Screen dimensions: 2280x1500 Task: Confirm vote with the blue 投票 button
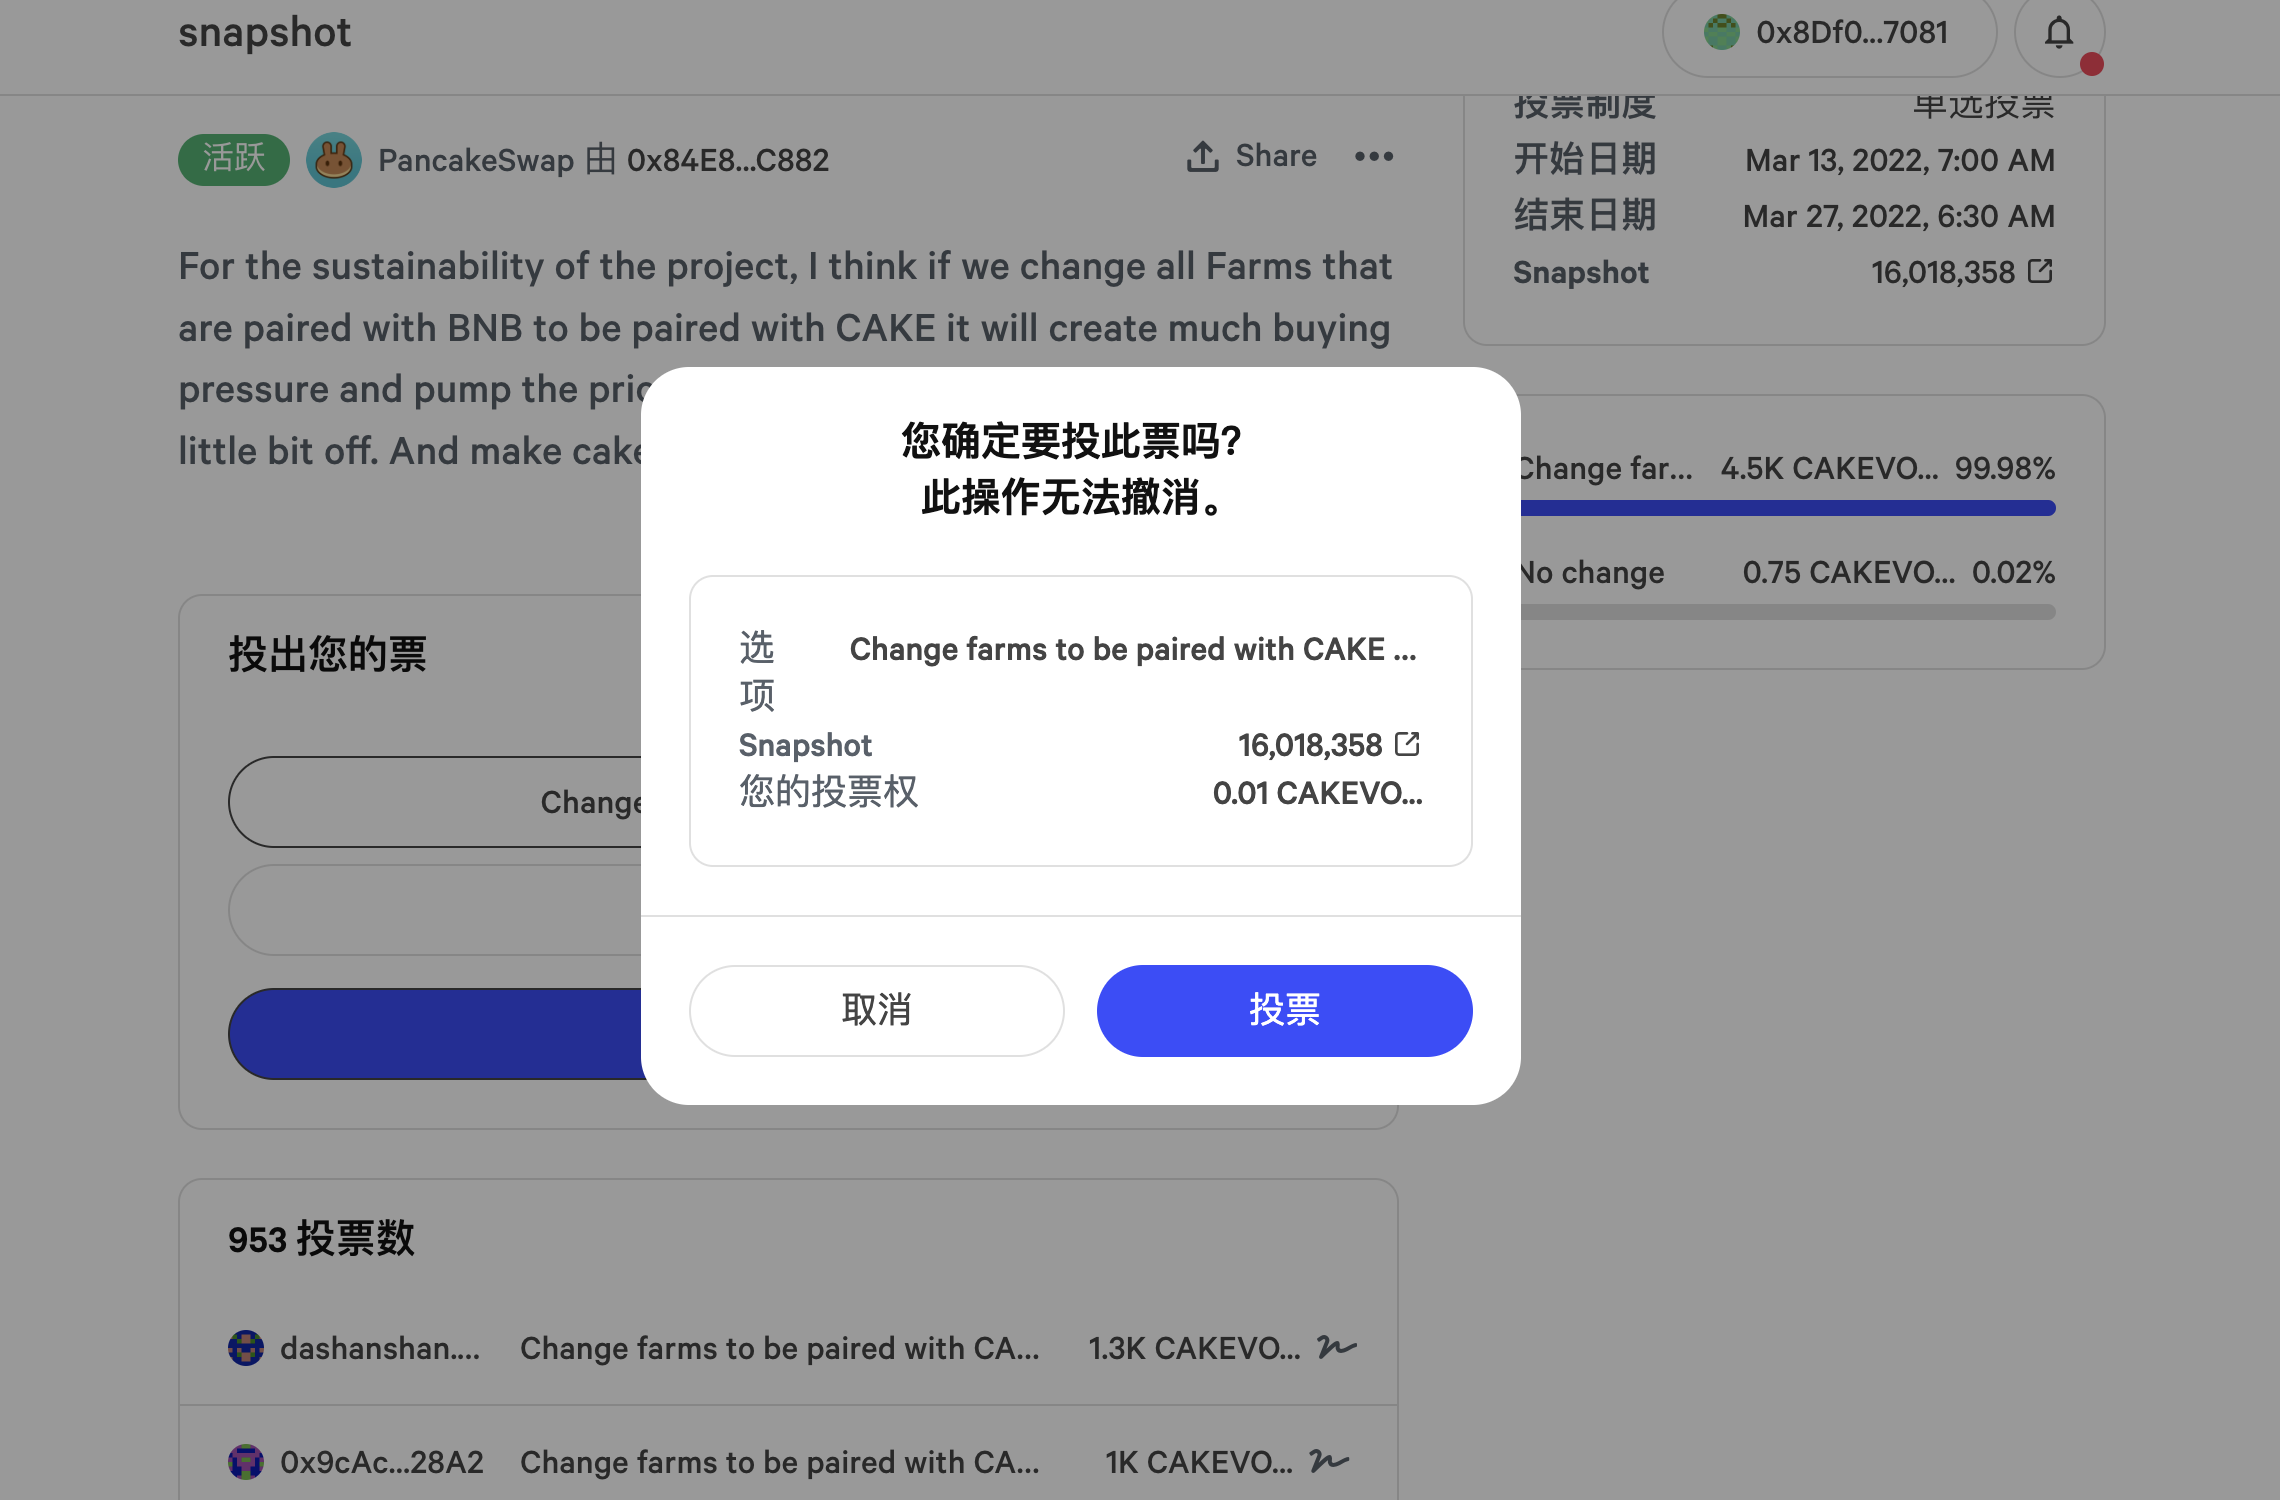[x=1284, y=1010]
